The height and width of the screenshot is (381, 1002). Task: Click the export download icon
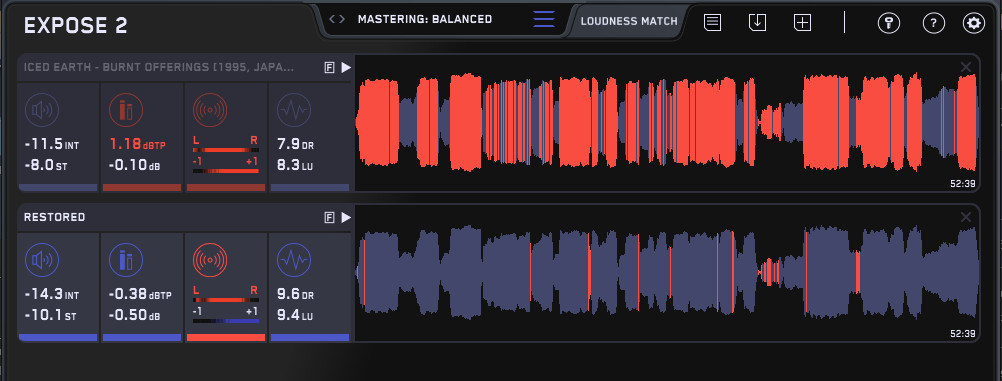[757, 22]
